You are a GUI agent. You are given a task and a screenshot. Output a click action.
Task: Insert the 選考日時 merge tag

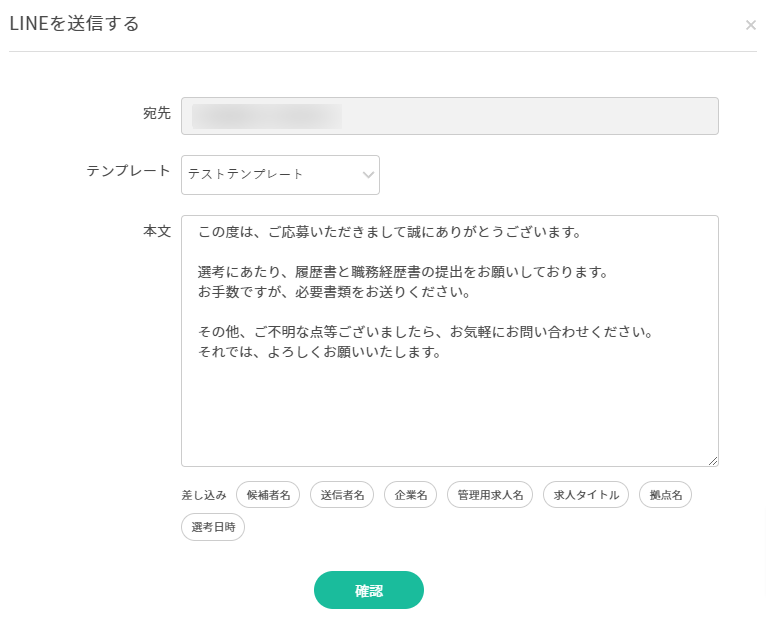213,527
